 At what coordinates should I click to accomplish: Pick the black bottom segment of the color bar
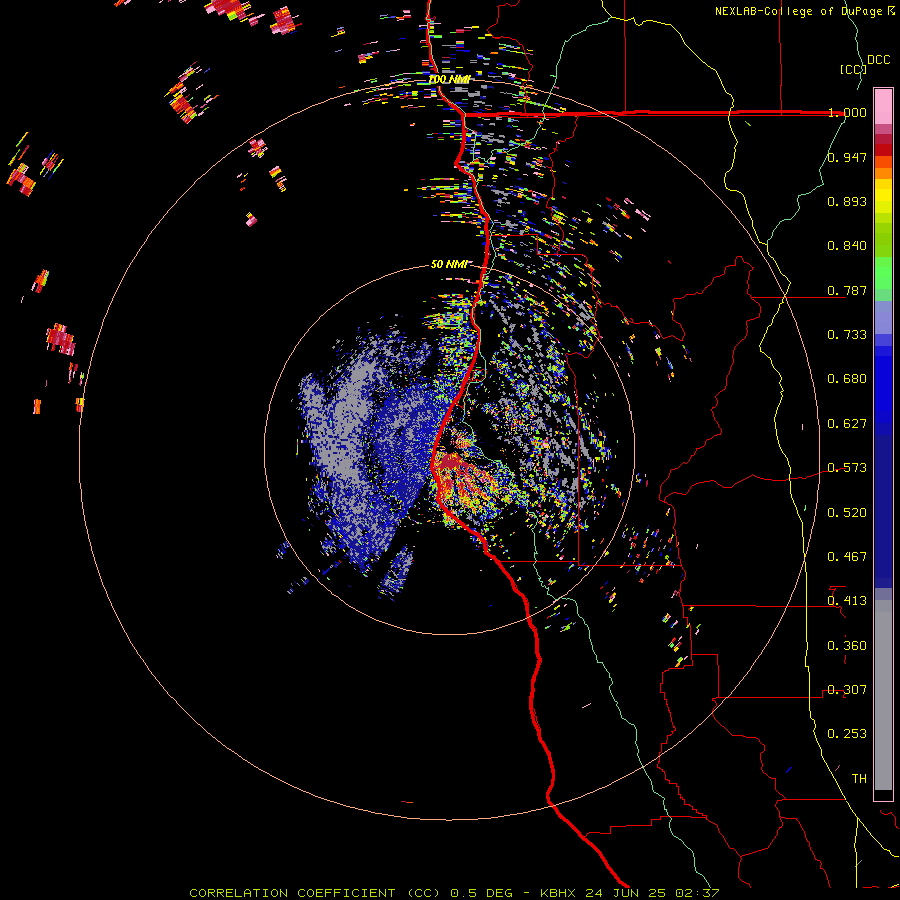point(883,794)
